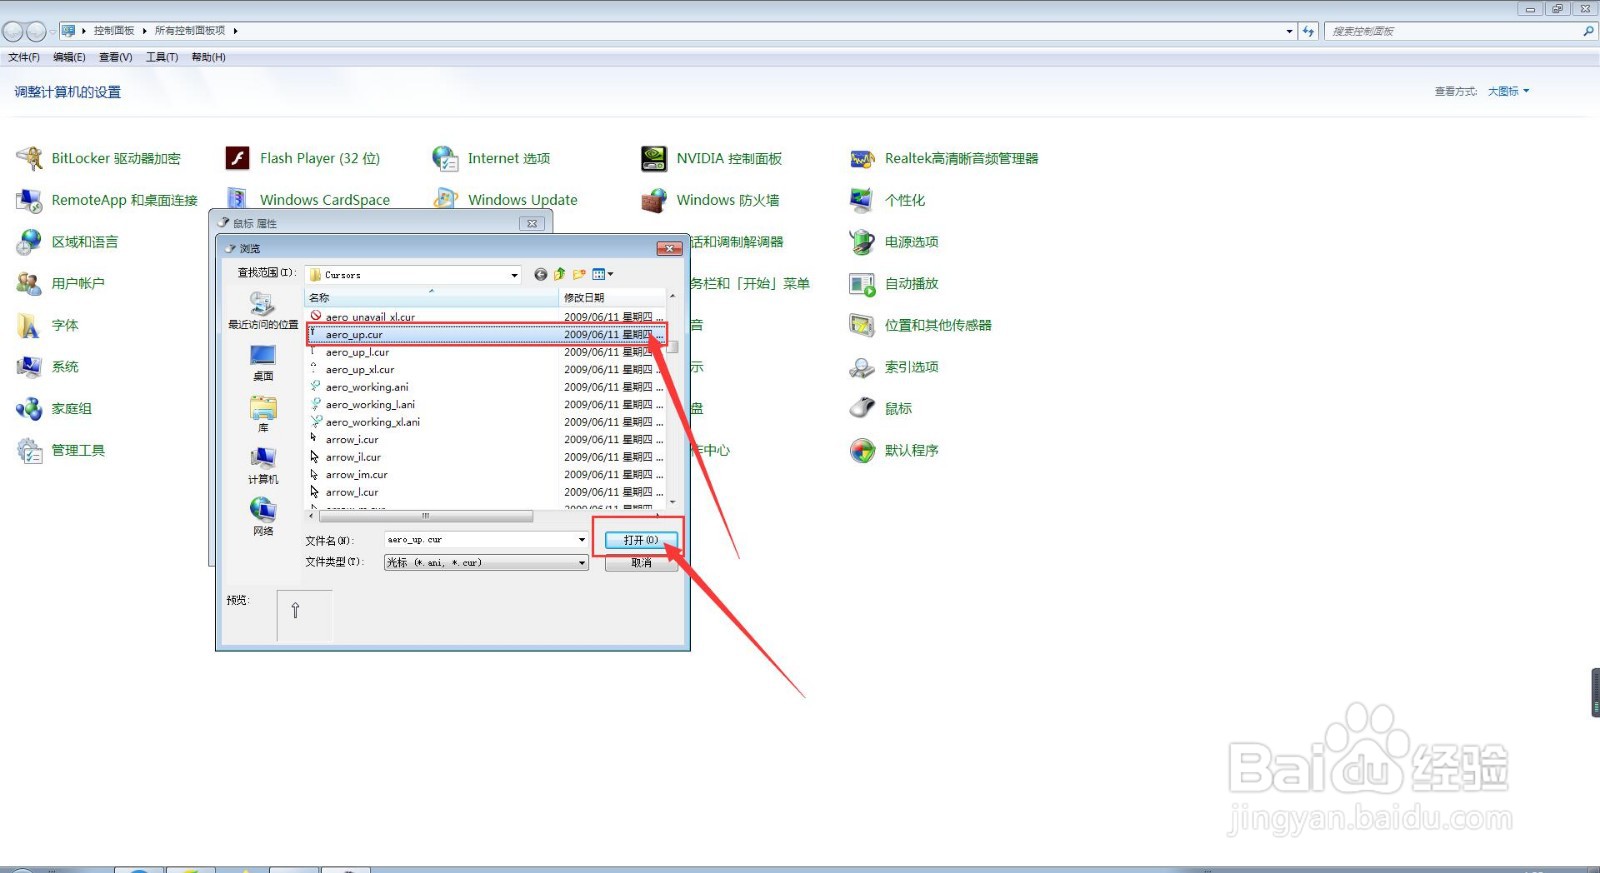The height and width of the screenshot is (873, 1600).
Task: Open 管理工具 item
Action: tap(60, 451)
